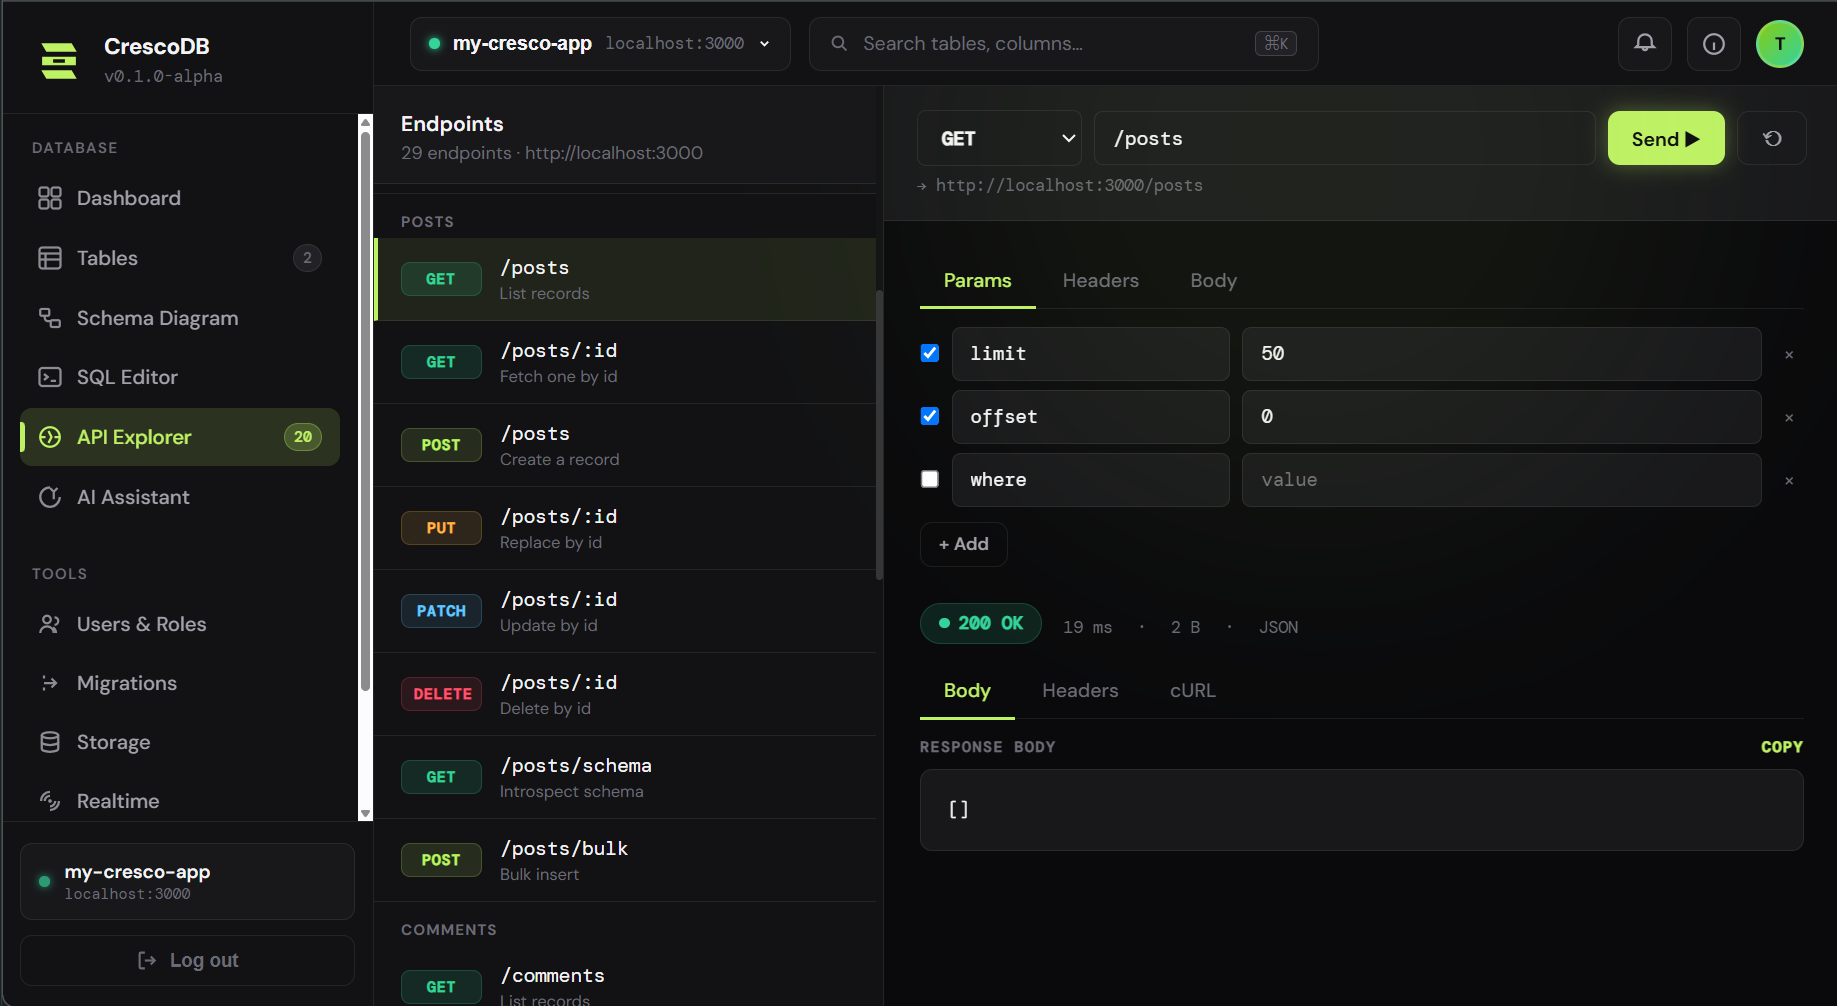Send the request with Send button
Viewport: 1837px width, 1006px height.
click(1666, 138)
